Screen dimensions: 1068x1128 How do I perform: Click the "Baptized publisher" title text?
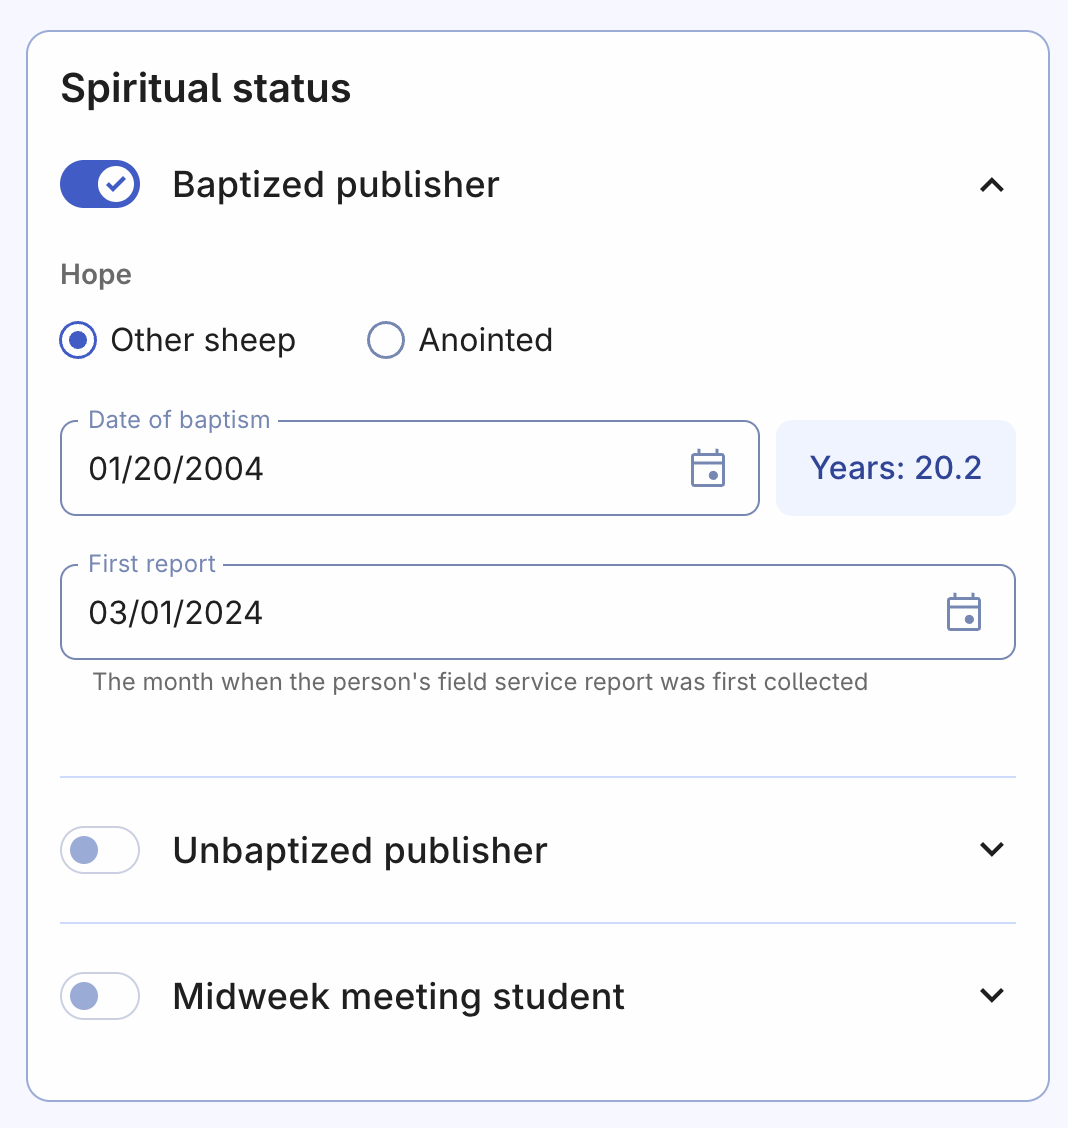[336, 185]
